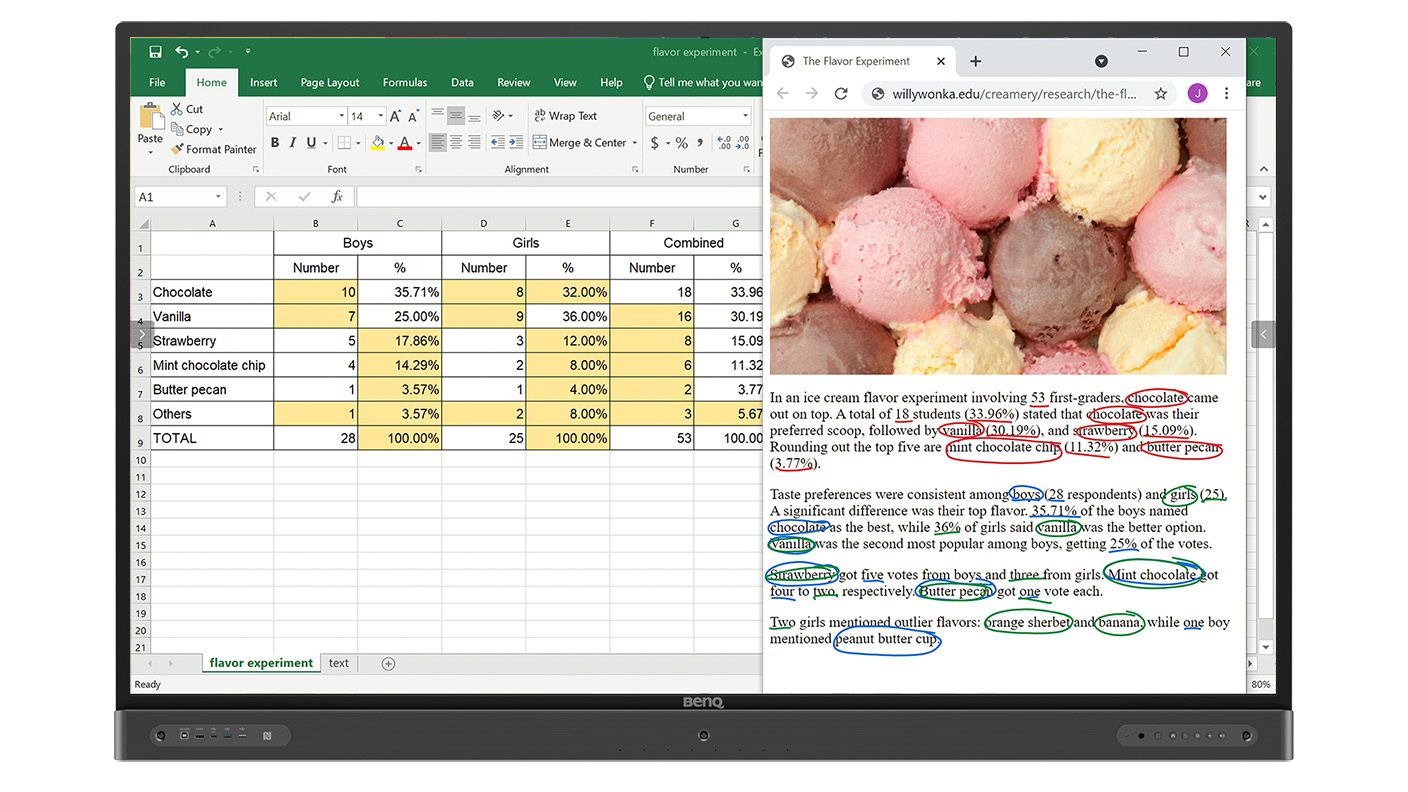The width and height of the screenshot is (1408, 792).
Task: Toggle italic formatting on
Action: (291, 143)
